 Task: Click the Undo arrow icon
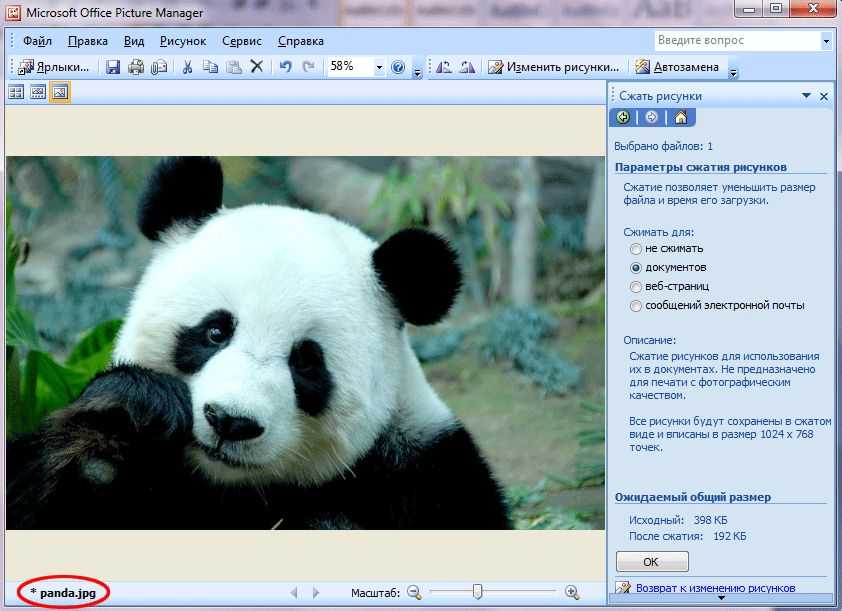coord(285,67)
